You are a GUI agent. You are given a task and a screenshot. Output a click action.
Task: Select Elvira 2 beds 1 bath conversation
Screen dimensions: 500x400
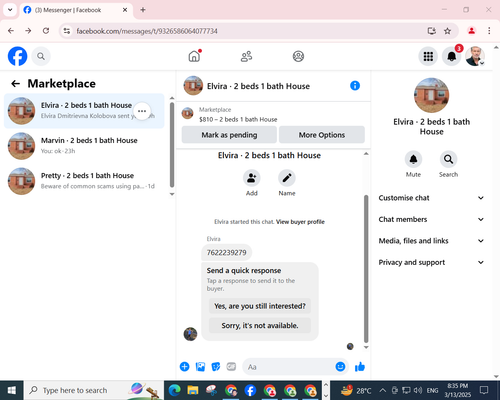(x=84, y=111)
